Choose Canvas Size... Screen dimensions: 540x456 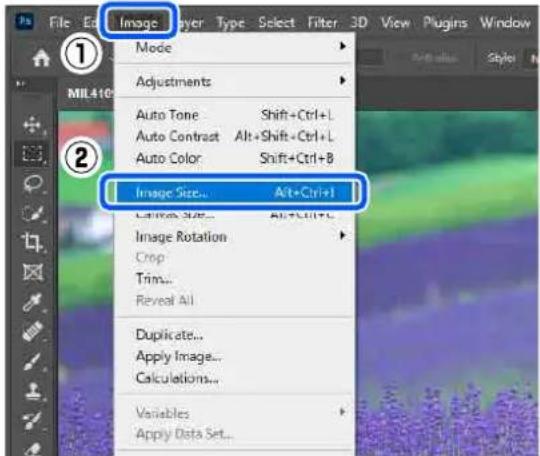(x=234, y=215)
